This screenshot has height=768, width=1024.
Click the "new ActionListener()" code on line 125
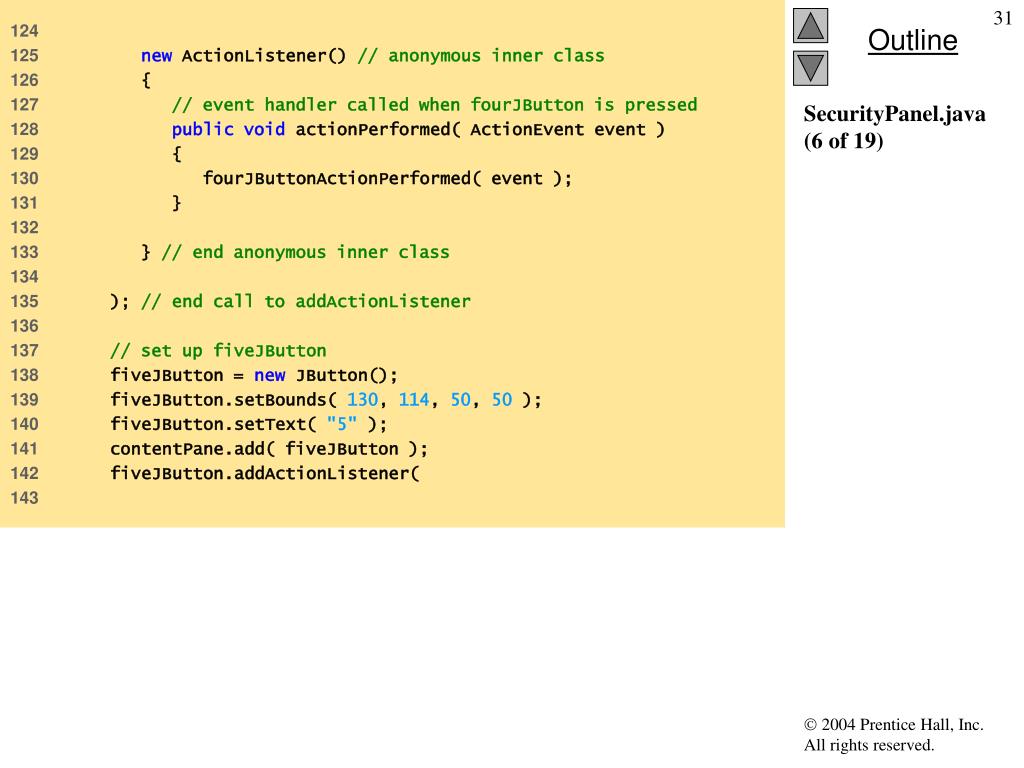[243, 56]
